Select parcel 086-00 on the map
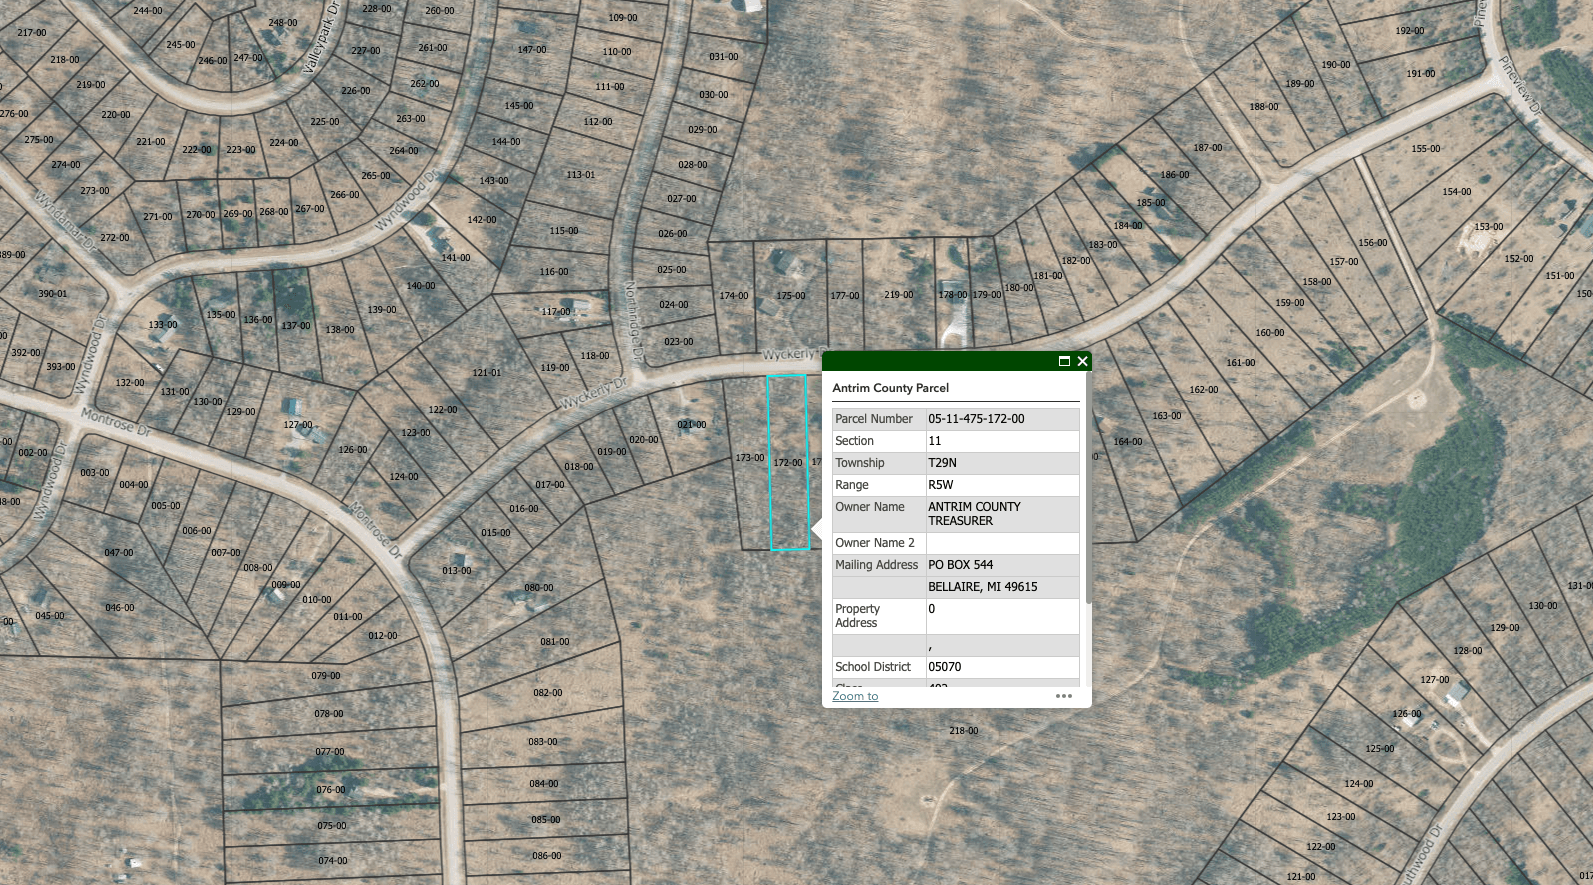Screen dimensions: 1593x885 click(x=546, y=856)
